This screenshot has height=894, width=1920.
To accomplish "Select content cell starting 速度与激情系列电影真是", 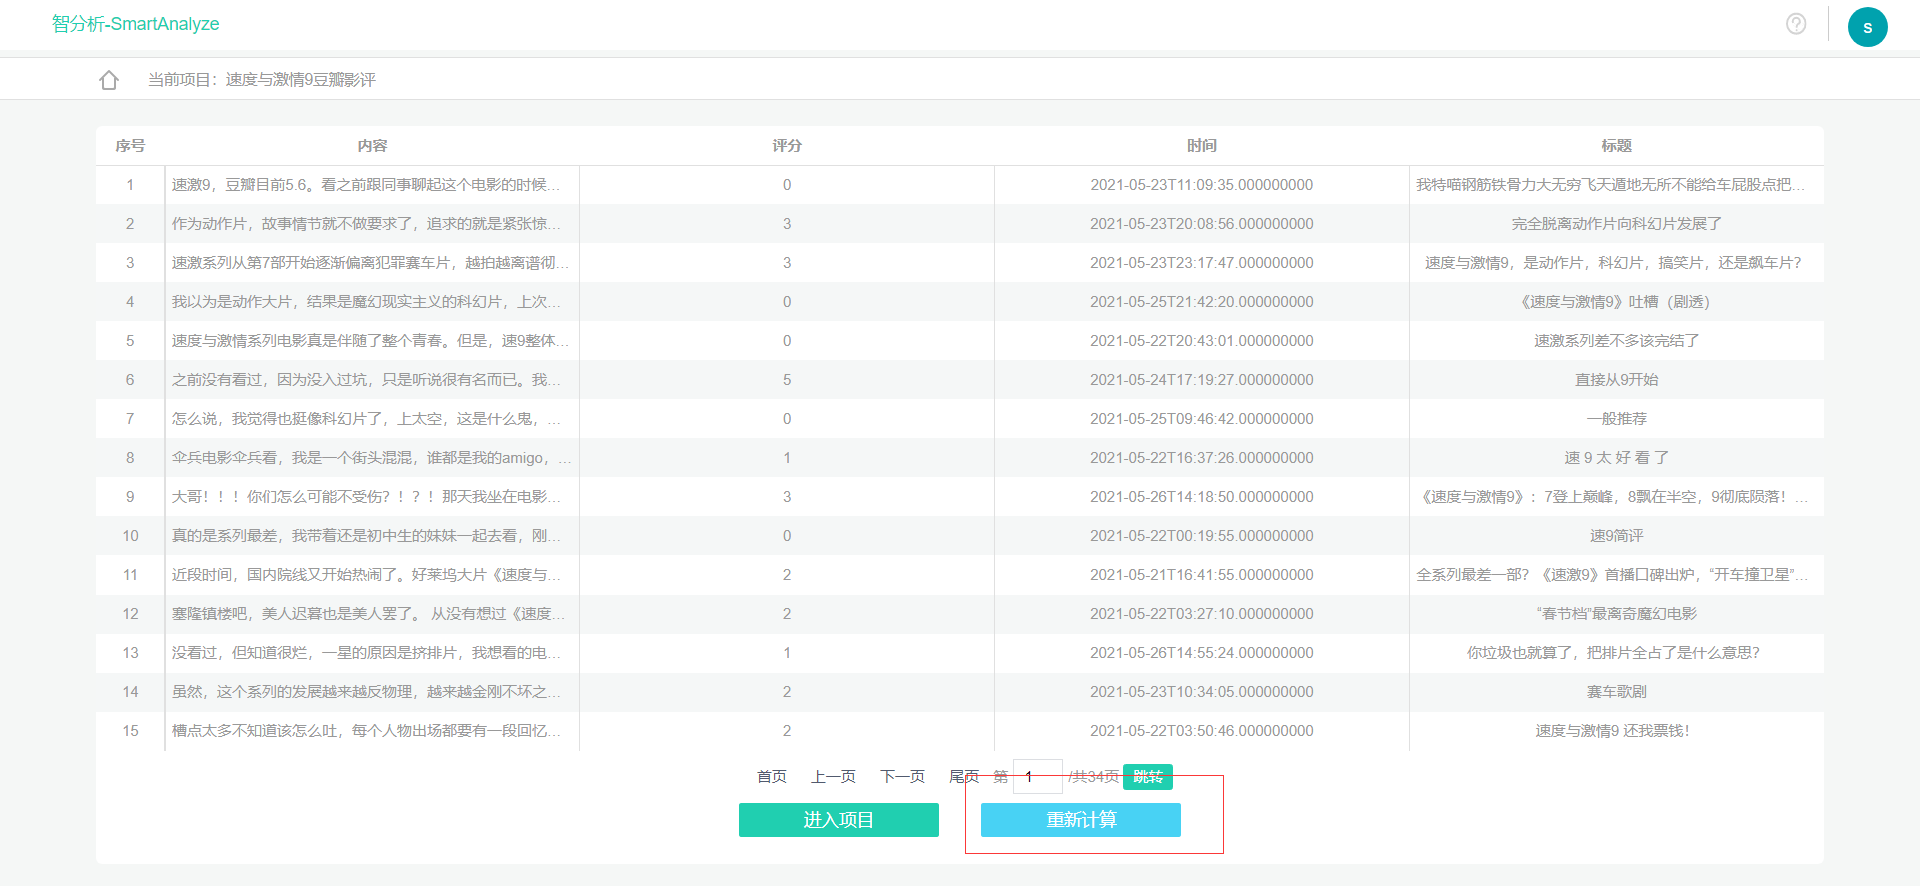I will [x=372, y=341].
